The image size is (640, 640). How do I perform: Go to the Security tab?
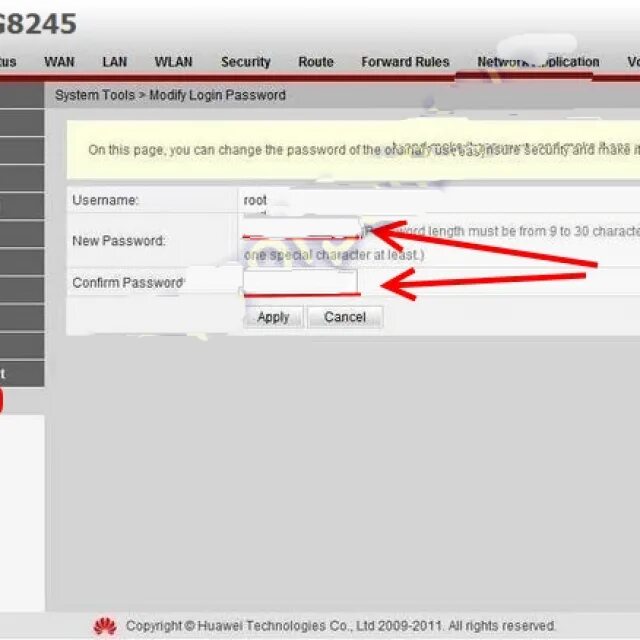pyautogui.click(x=246, y=62)
